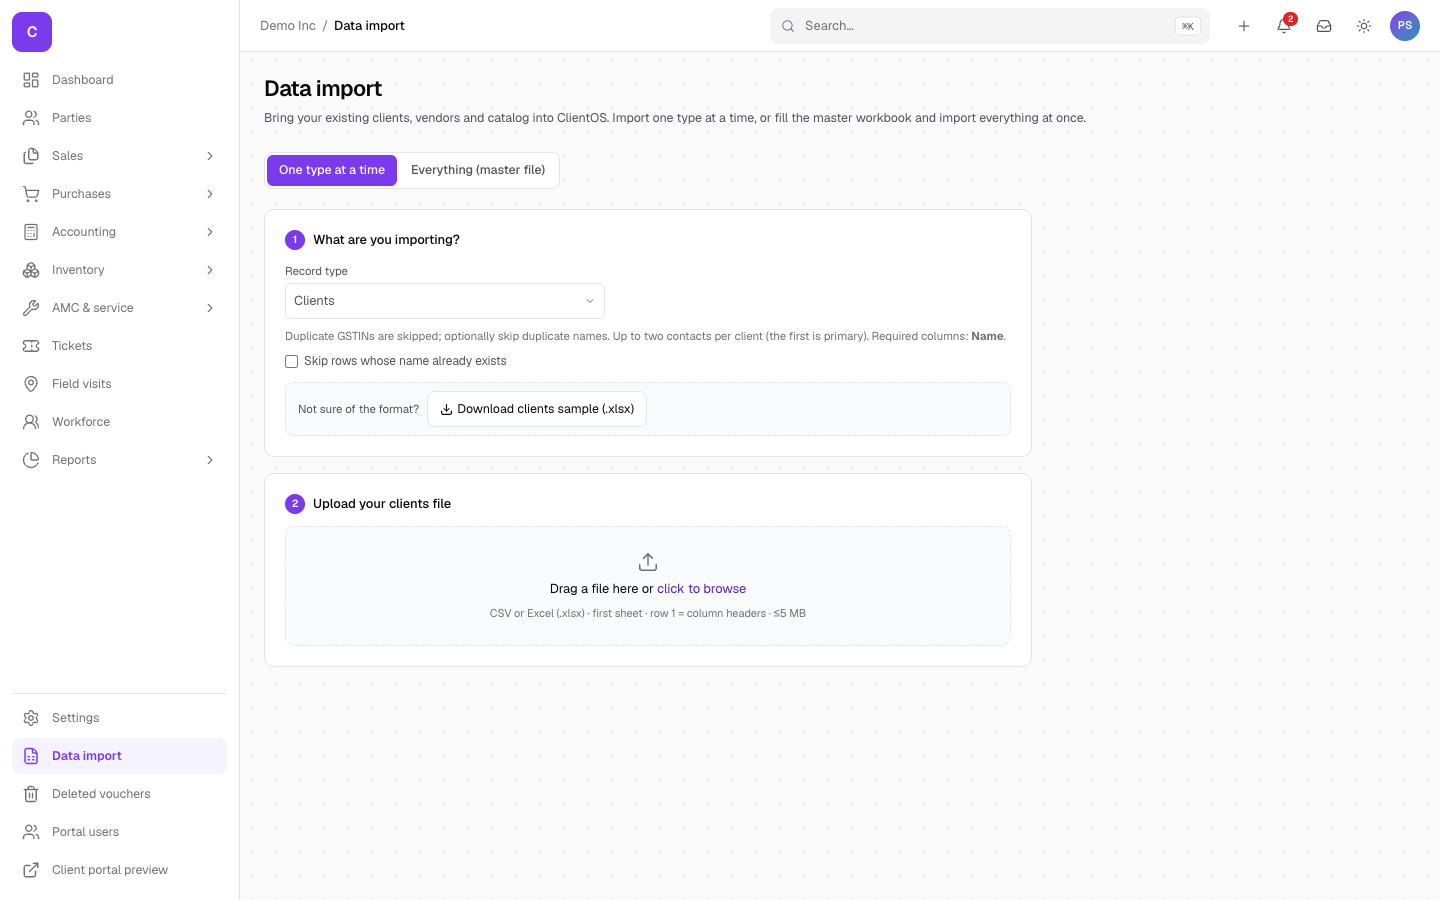Open Parties in sidebar
This screenshot has height=900, width=1440.
click(x=119, y=118)
